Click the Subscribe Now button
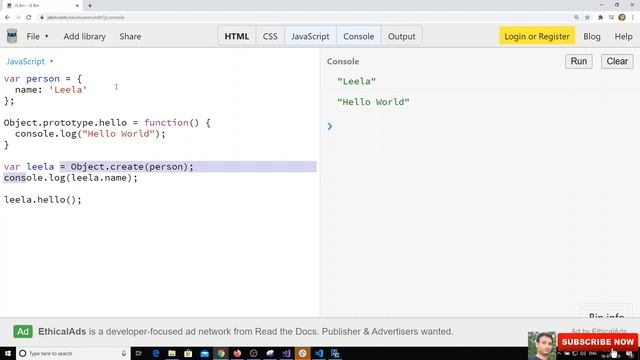 (598, 342)
